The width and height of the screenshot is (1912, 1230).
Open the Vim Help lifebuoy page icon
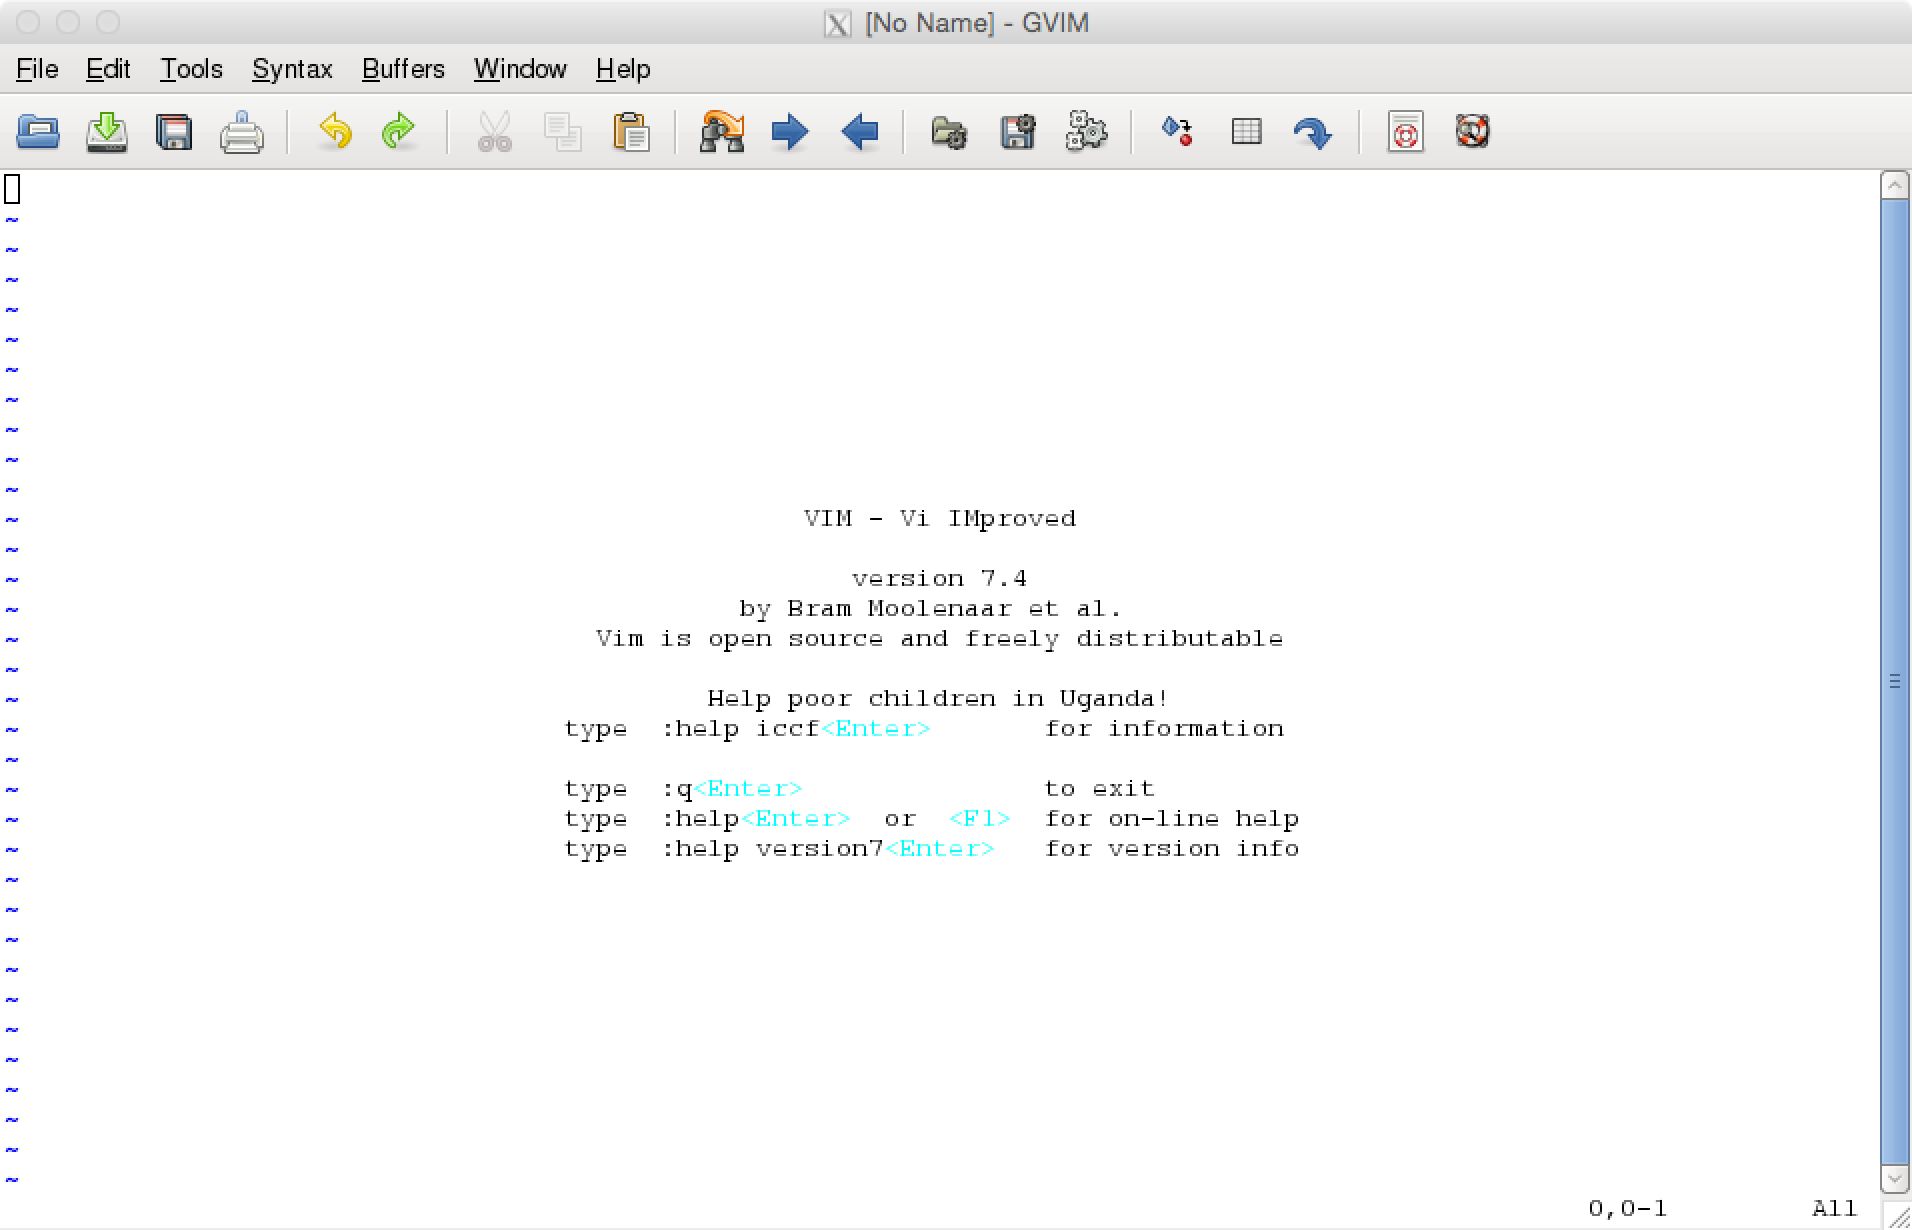click(x=1405, y=132)
